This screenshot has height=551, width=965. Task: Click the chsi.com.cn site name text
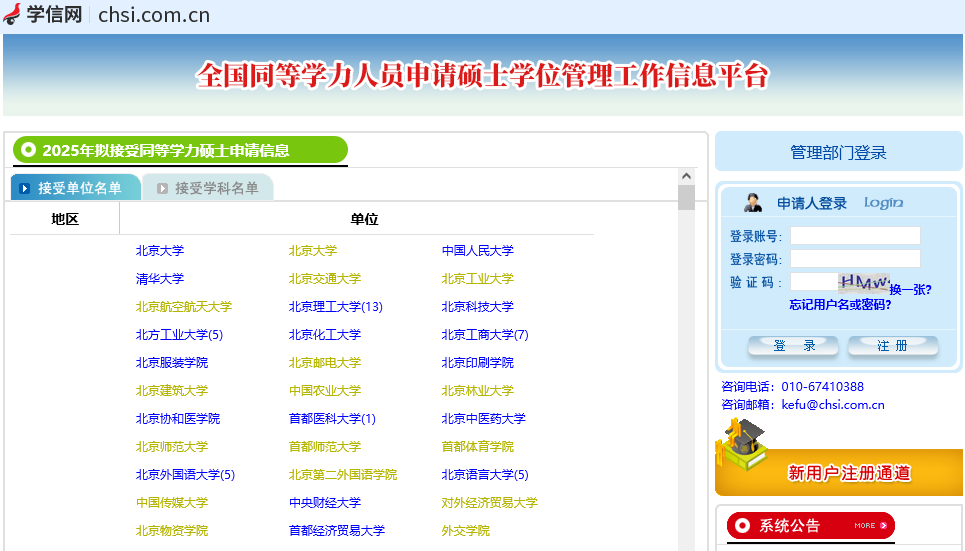pos(154,15)
